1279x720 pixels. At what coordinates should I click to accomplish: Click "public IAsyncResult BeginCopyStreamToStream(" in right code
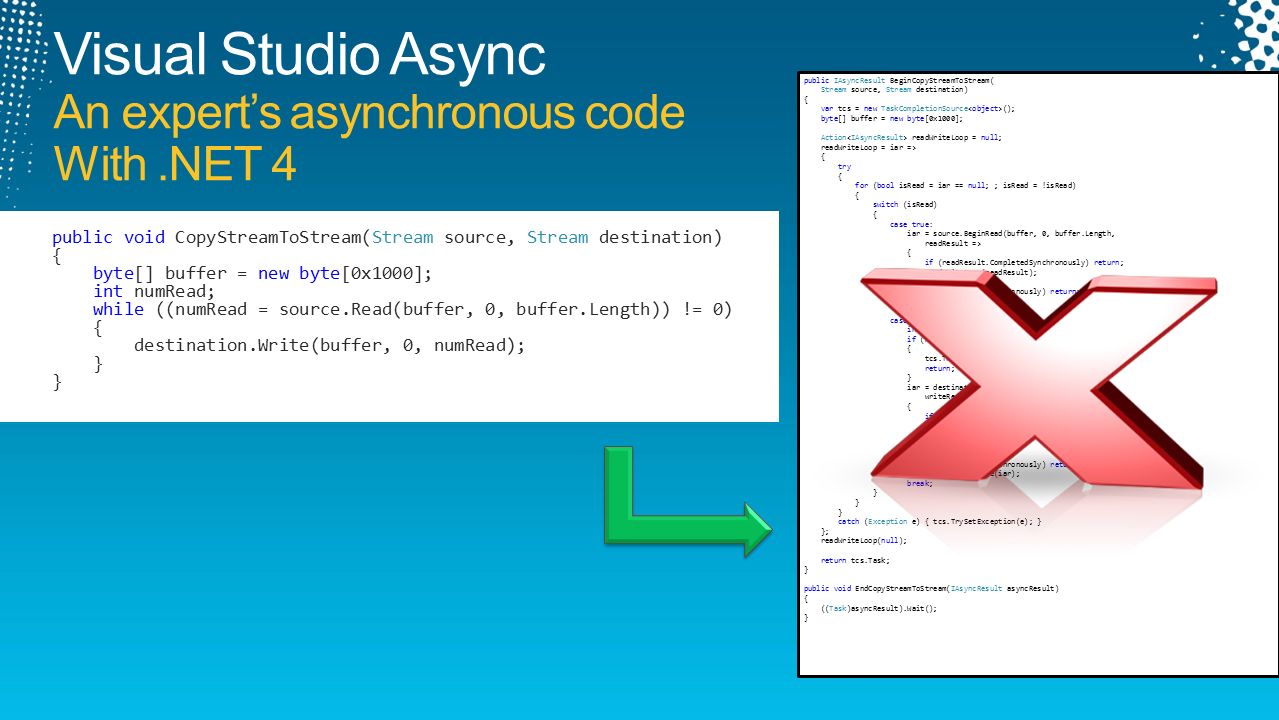pos(900,80)
